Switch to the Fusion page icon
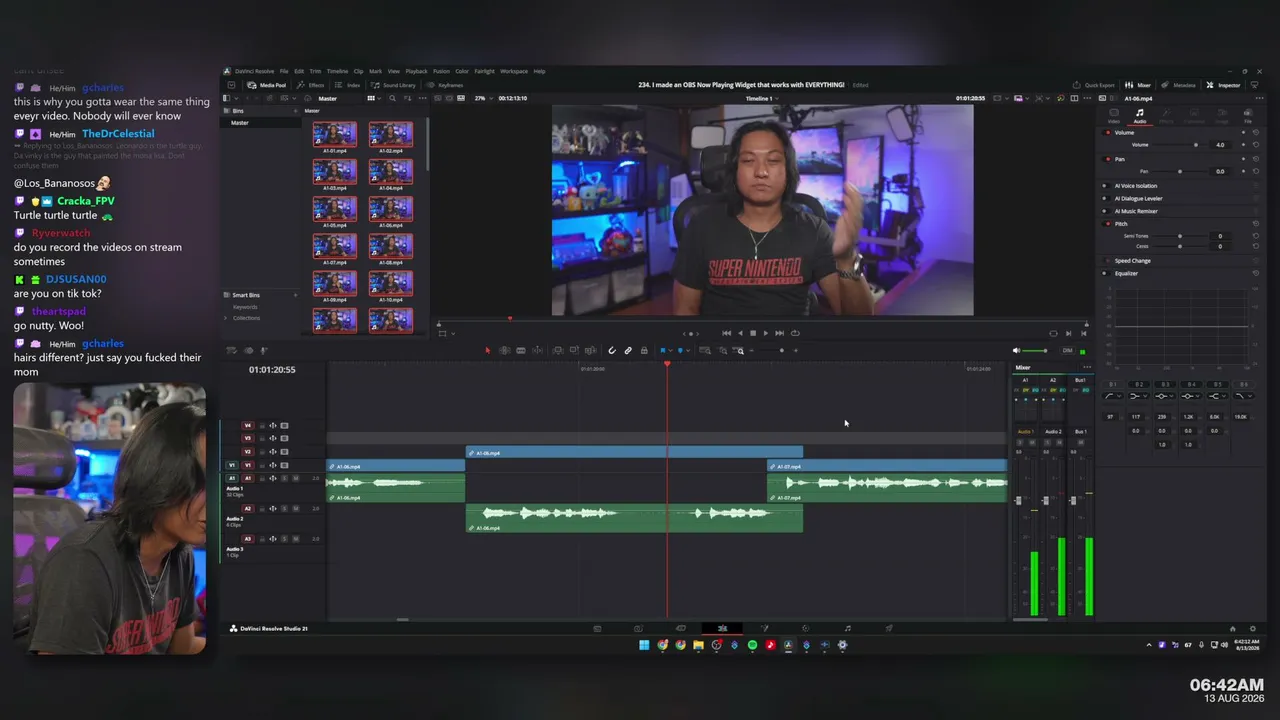This screenshot has width=1280, height=720. point(764,629)
